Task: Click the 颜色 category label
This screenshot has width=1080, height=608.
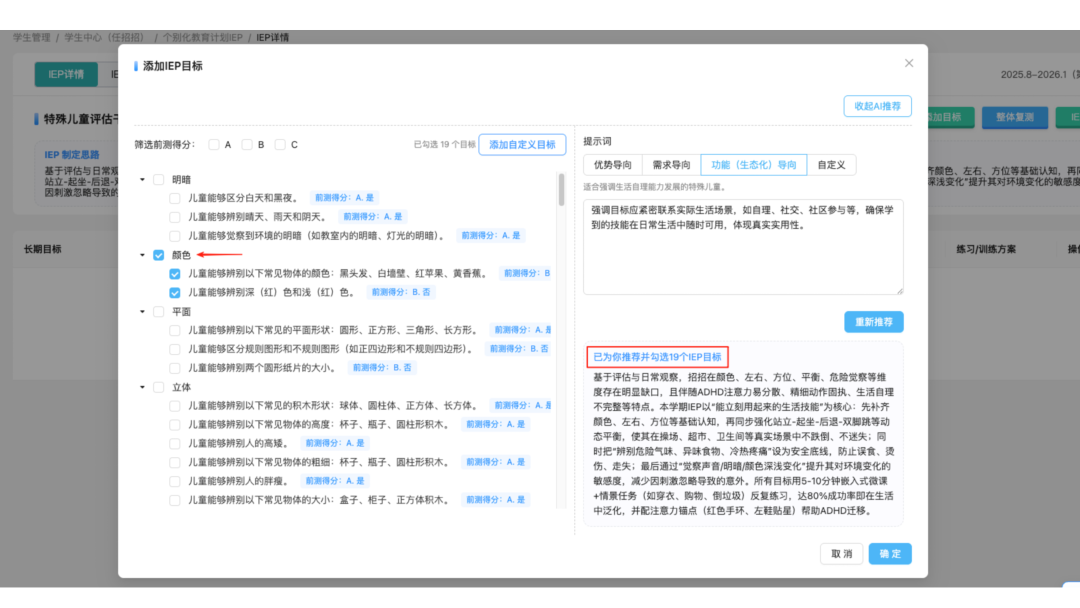Action: [181, 255]
